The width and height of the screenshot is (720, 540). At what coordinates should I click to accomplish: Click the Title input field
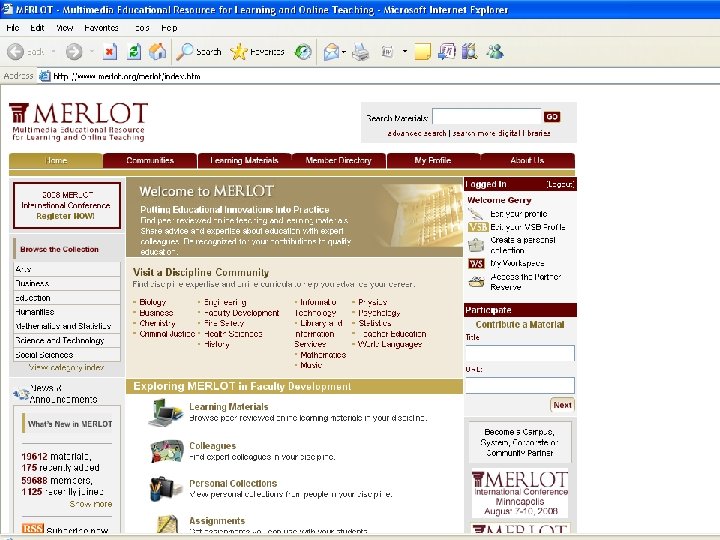coord(520,353)
